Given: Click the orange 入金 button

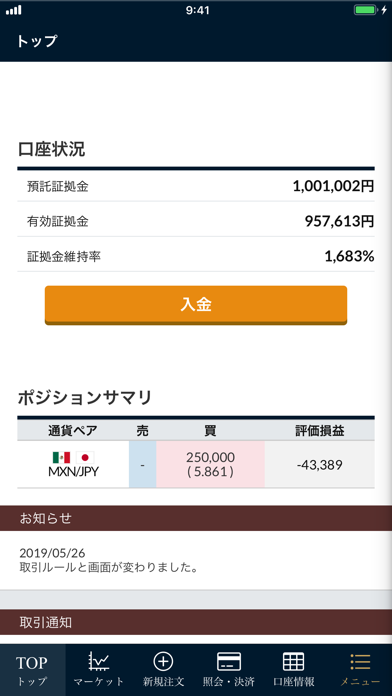Looking at the screenshot, I should [196, 305].
